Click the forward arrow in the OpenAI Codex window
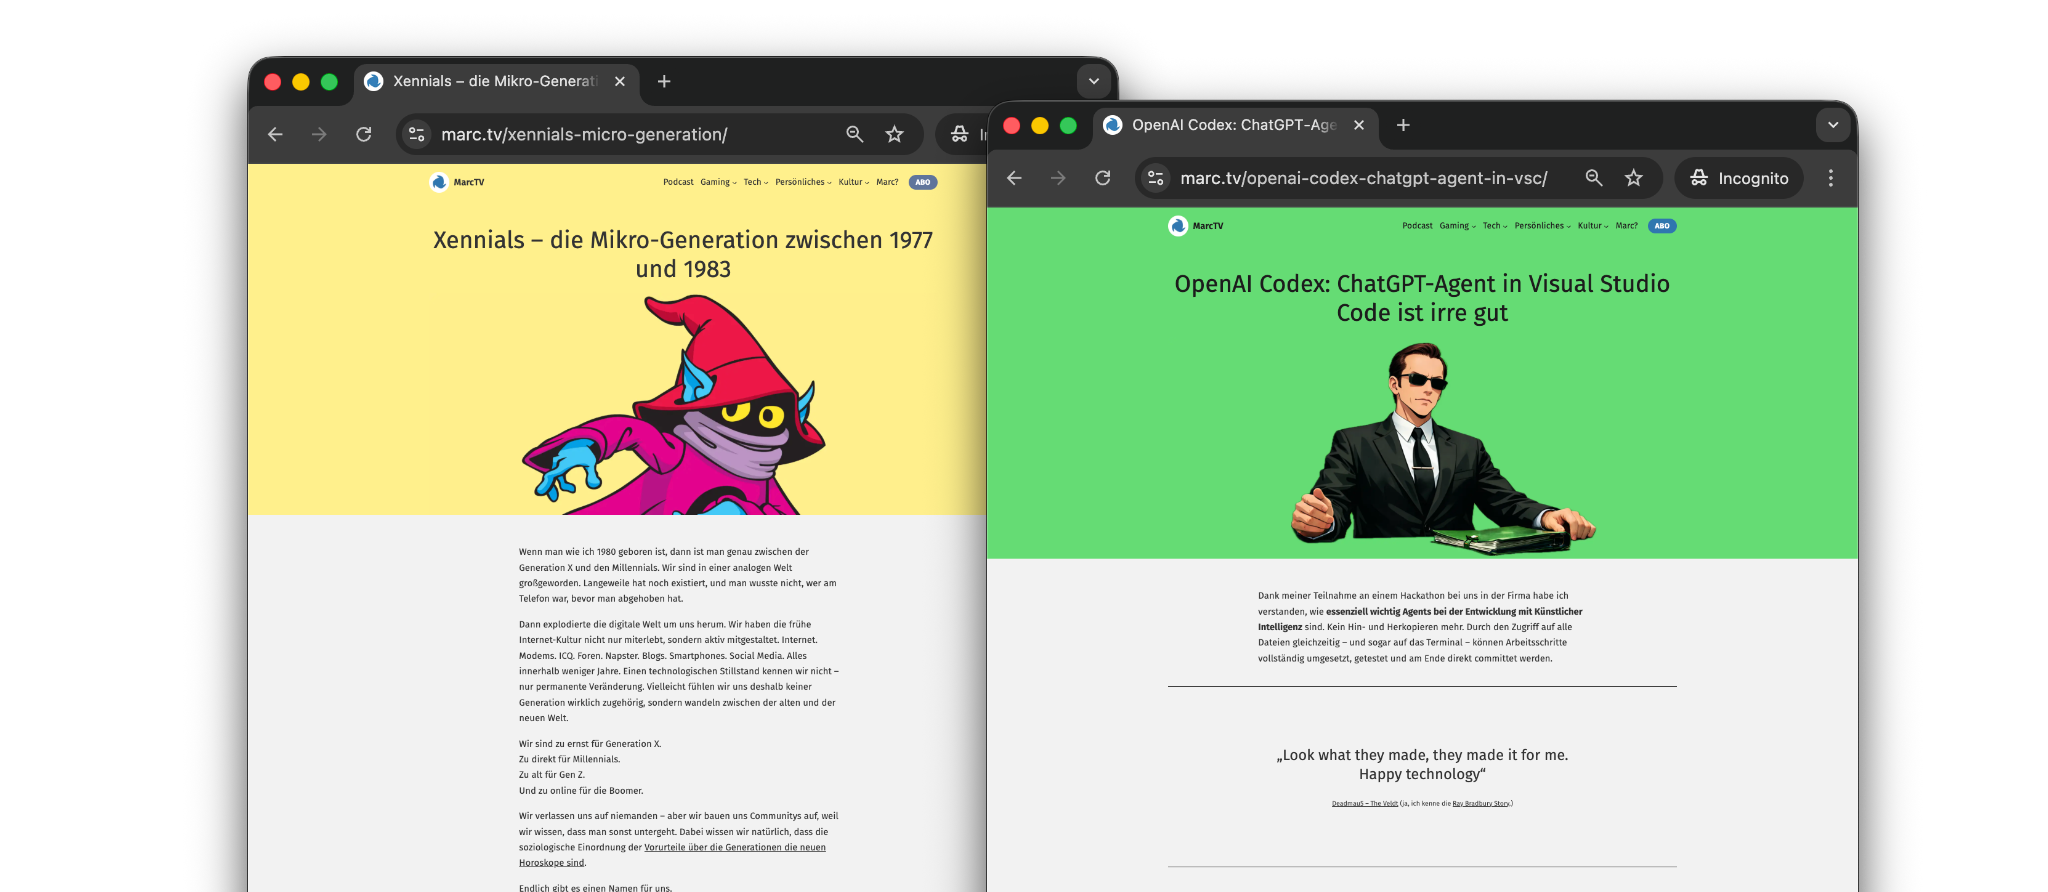 pos(1058,178)
